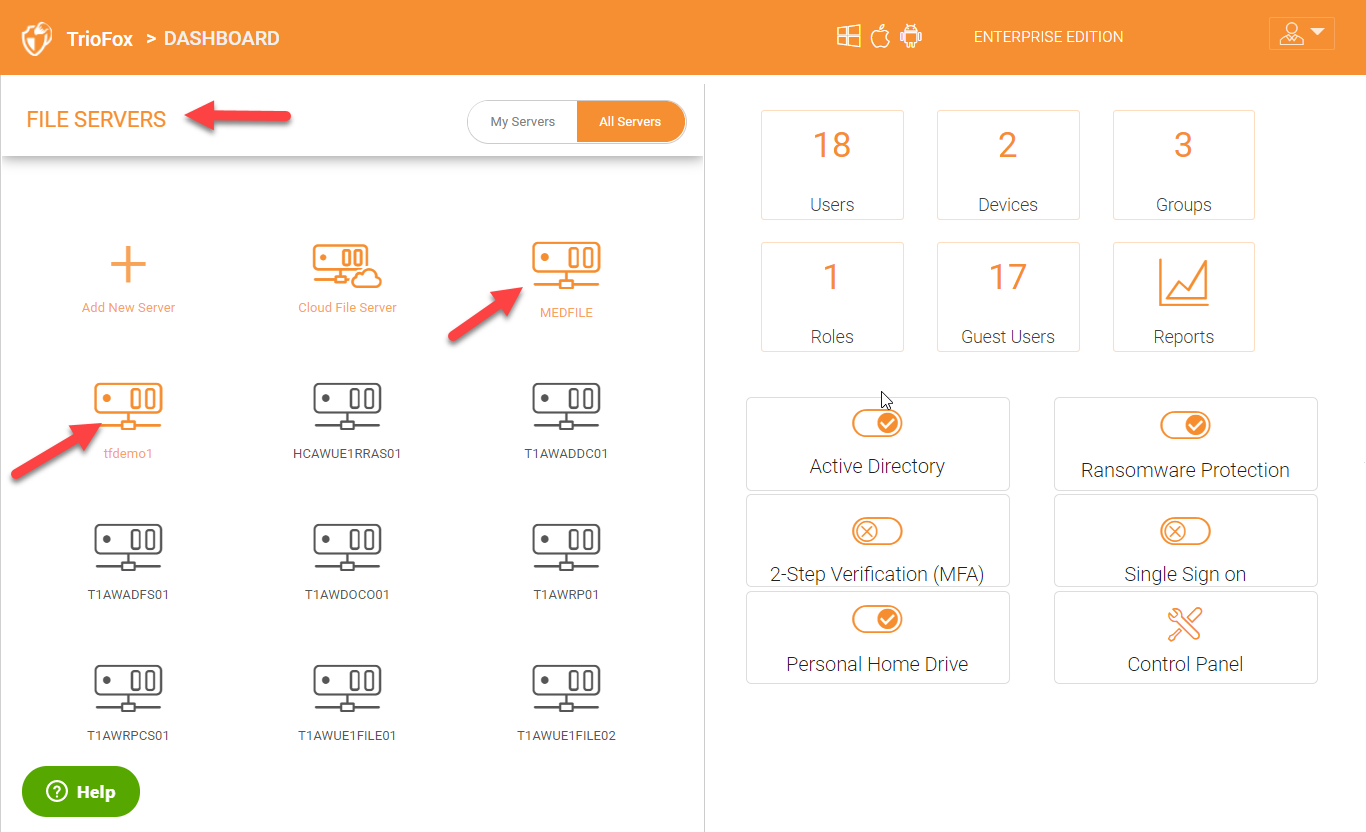Click the T1AWADFS01 server name
This screenshot has height=832, width=1366.
(x=128, y=595)
